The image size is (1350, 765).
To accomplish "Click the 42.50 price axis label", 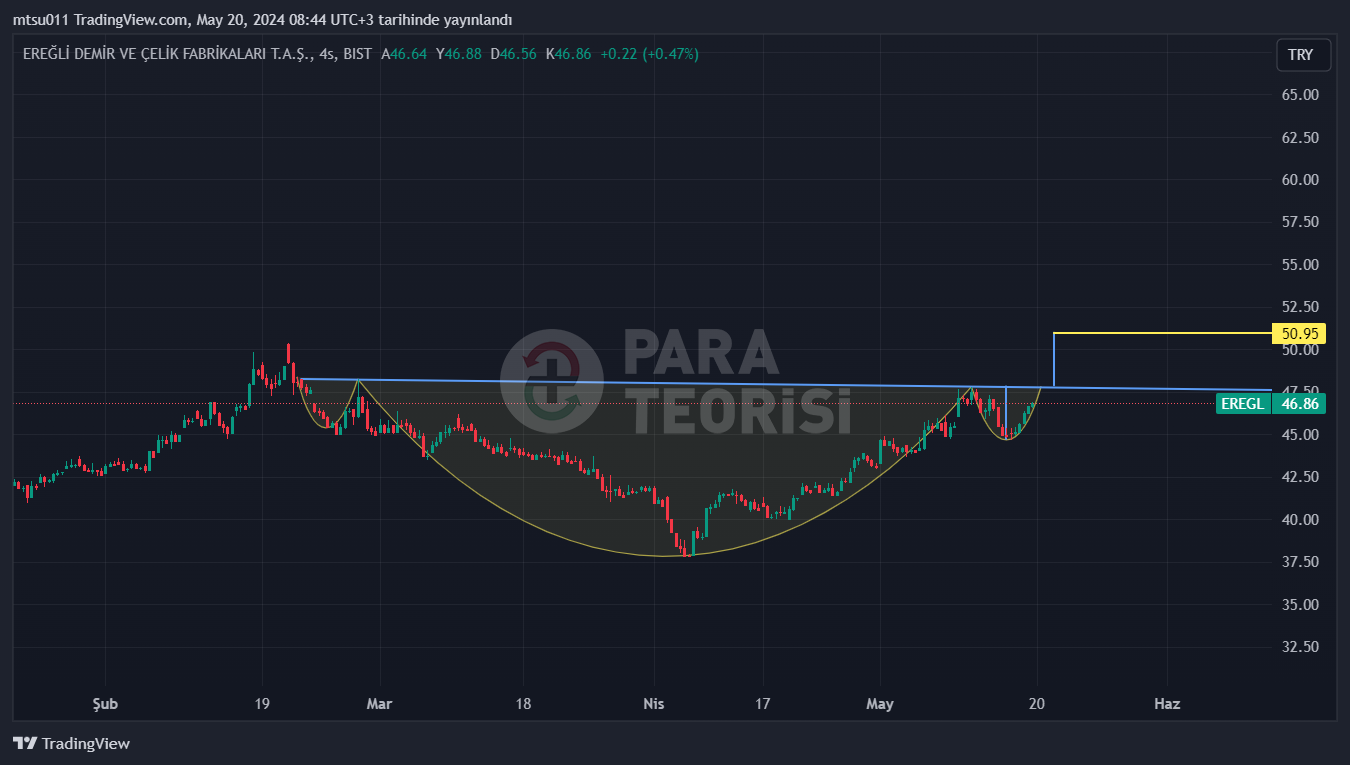I will click(x=1300, y=477).
